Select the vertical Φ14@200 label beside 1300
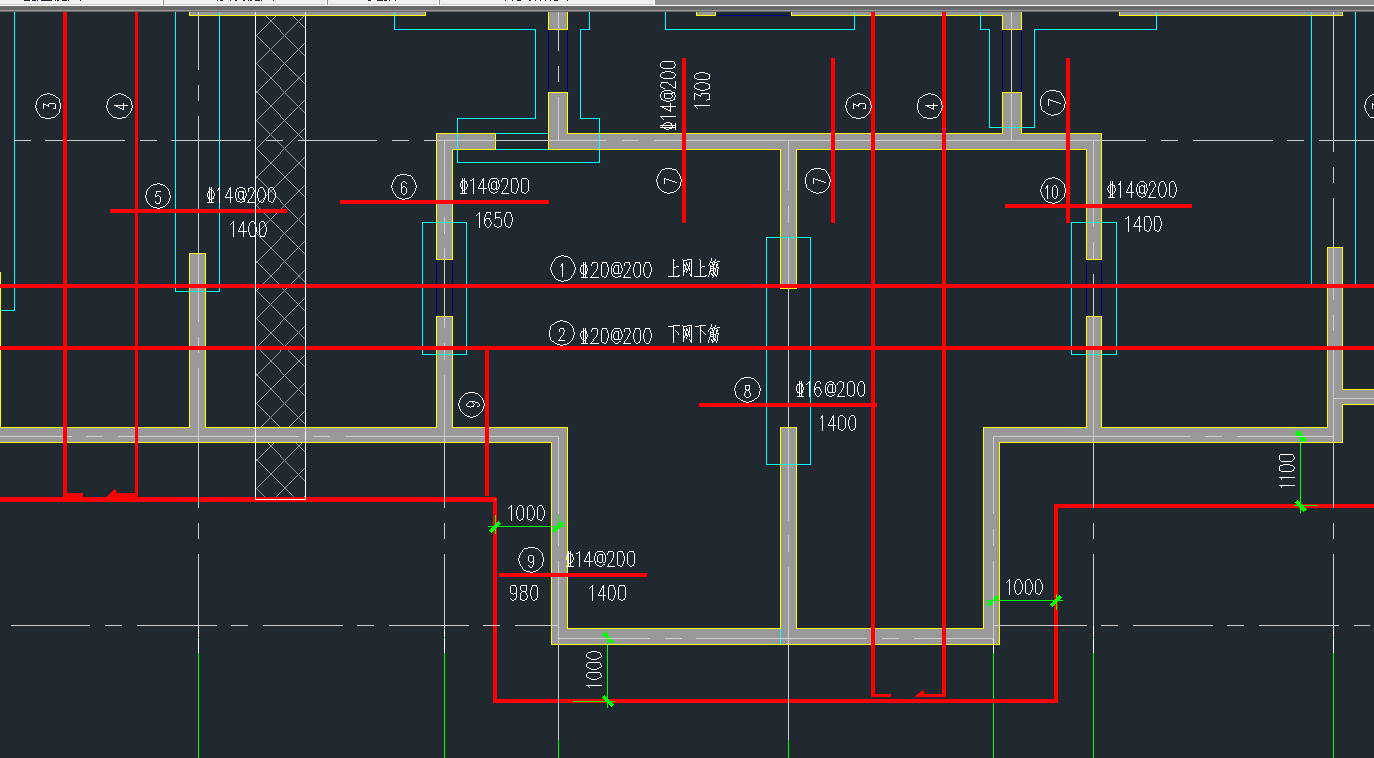The height and width of the screenshot is (758, 1374). 669,96
